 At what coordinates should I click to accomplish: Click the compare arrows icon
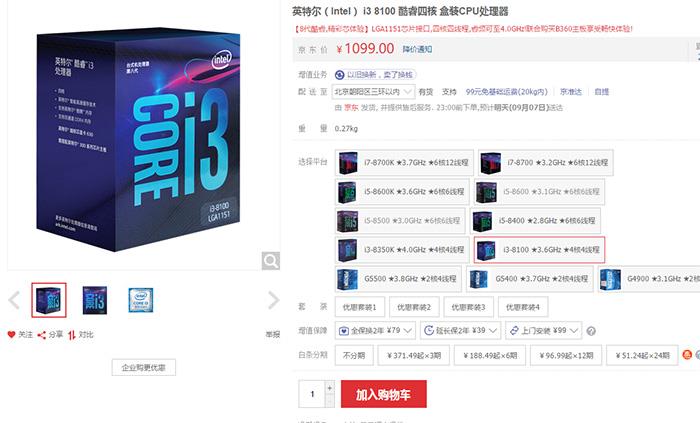(x=71, y=335)
